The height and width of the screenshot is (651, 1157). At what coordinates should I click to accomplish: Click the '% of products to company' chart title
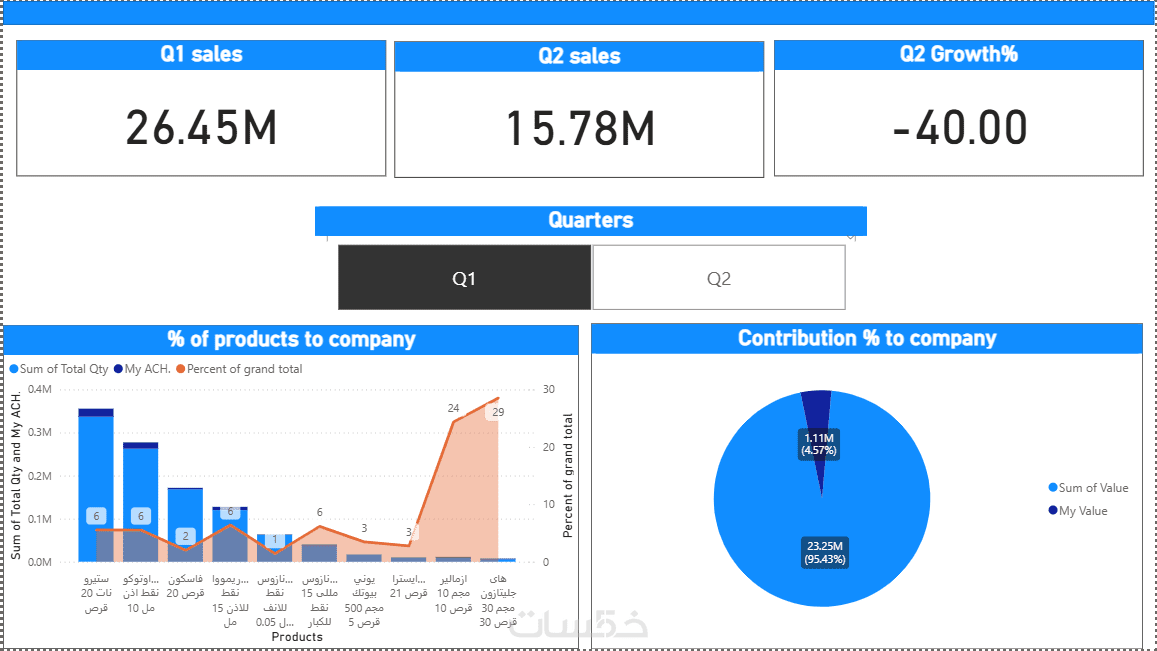[x=291, y=339]
